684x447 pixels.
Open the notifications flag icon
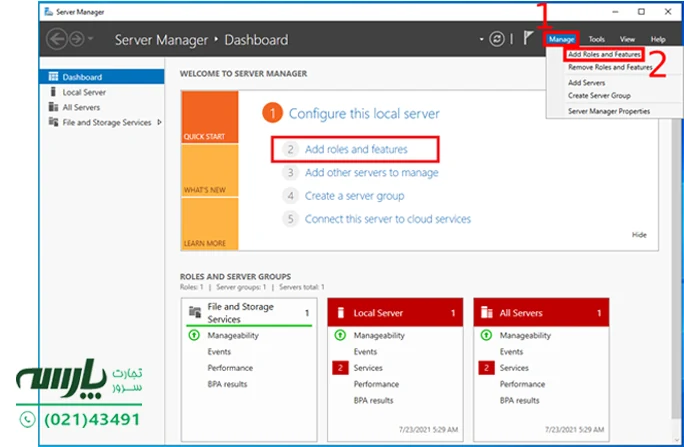(528, 38)
